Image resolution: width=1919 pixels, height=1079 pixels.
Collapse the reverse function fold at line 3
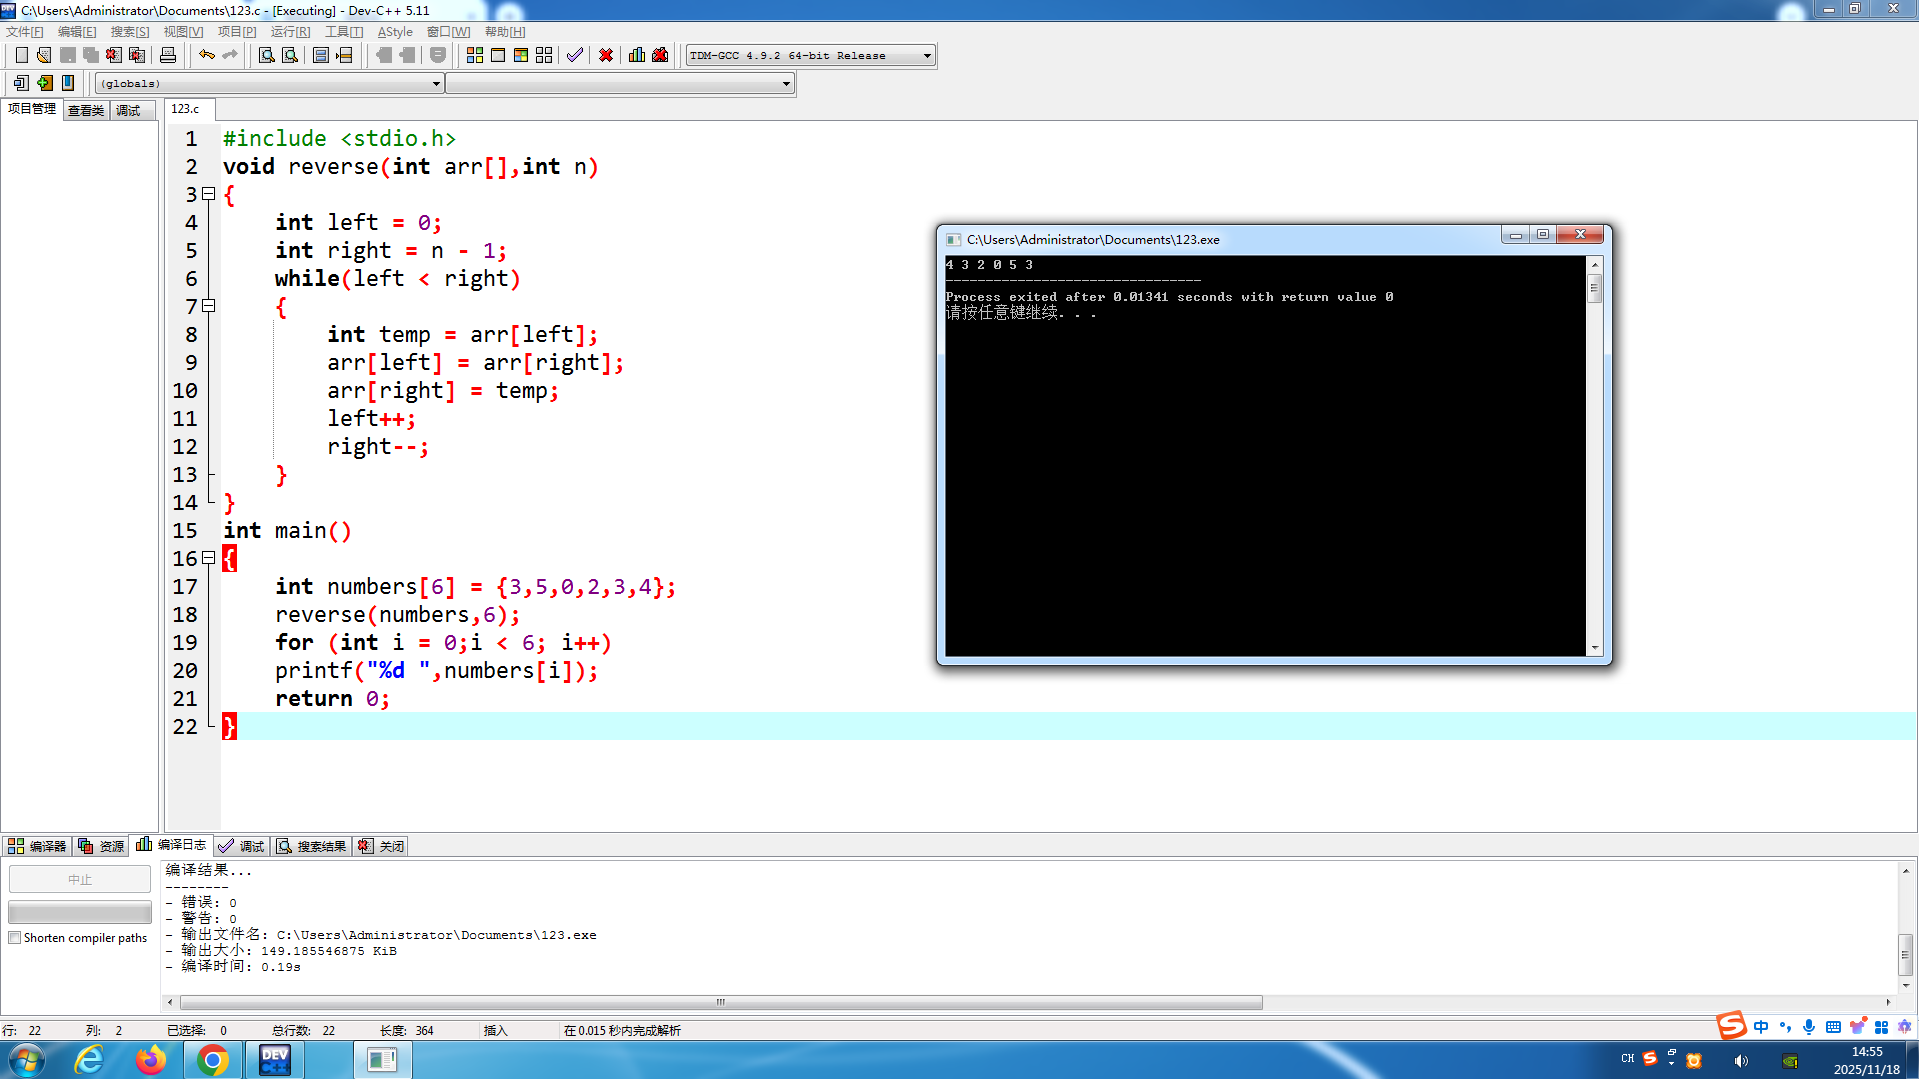tap(209, 194)
